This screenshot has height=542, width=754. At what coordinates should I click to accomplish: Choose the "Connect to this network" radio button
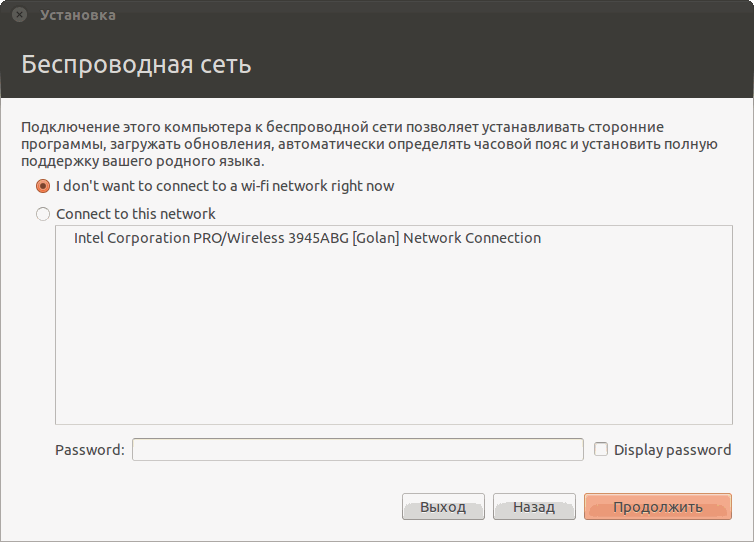[x=43, y=214]
